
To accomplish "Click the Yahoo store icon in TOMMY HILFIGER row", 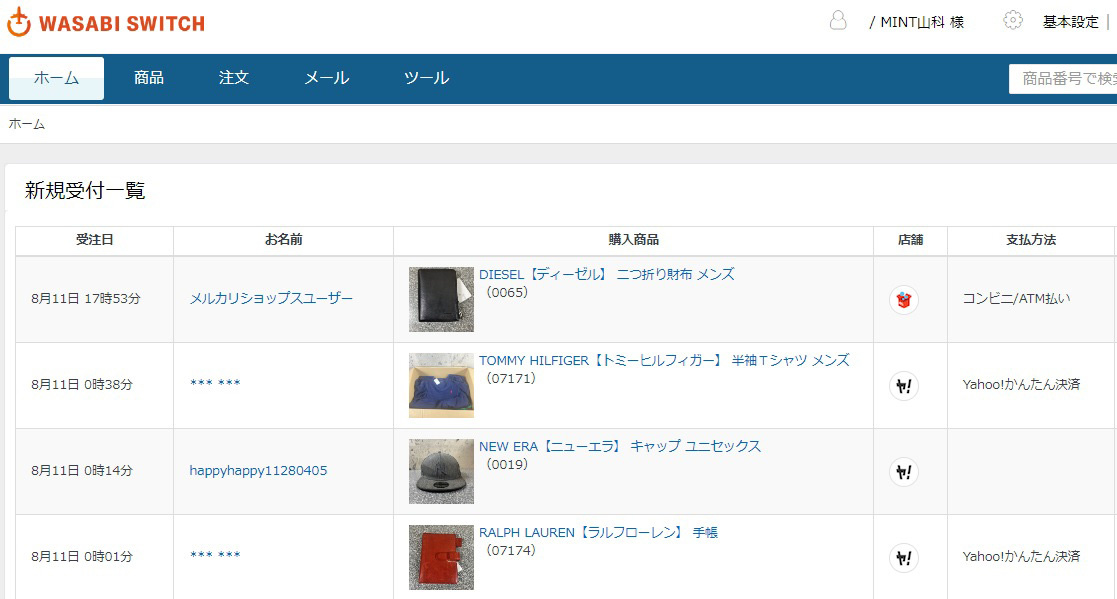I will (904, 386).
